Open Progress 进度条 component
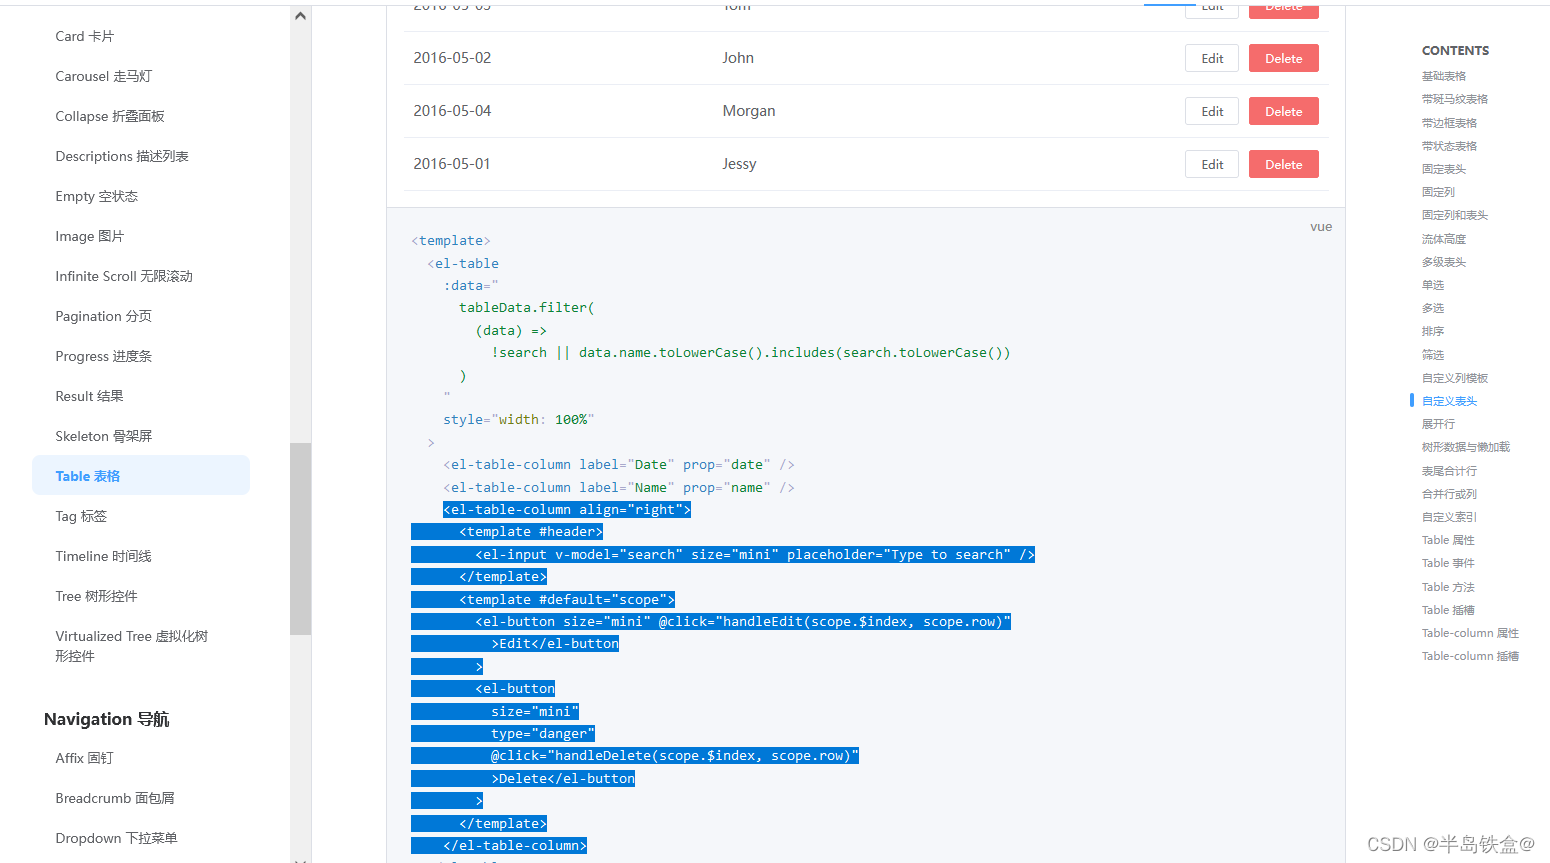This screenshot has width=1550, height=863. 104,356
